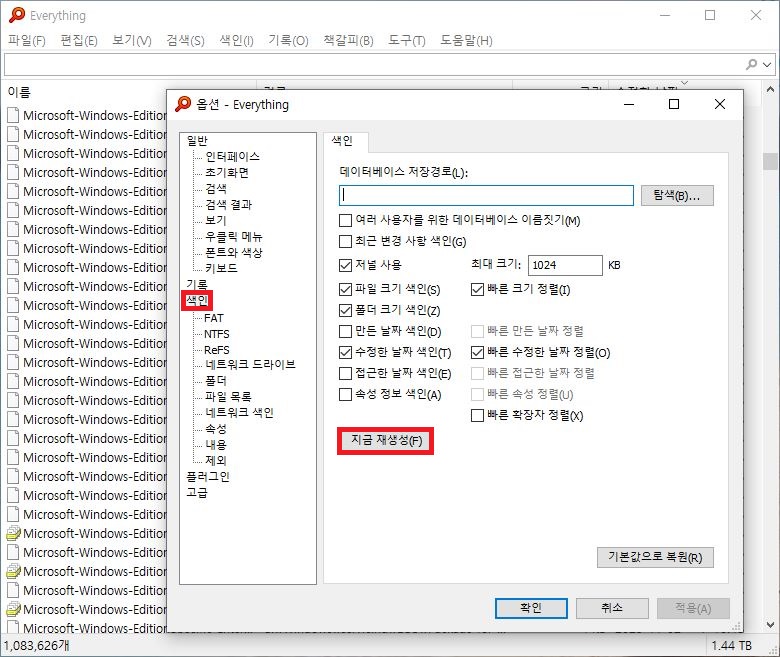Image resolution: width=780 pixels, height=657 pixels.
Task: Toggle 폴더 크기 색인 checkbox
Action: [345, 310]
